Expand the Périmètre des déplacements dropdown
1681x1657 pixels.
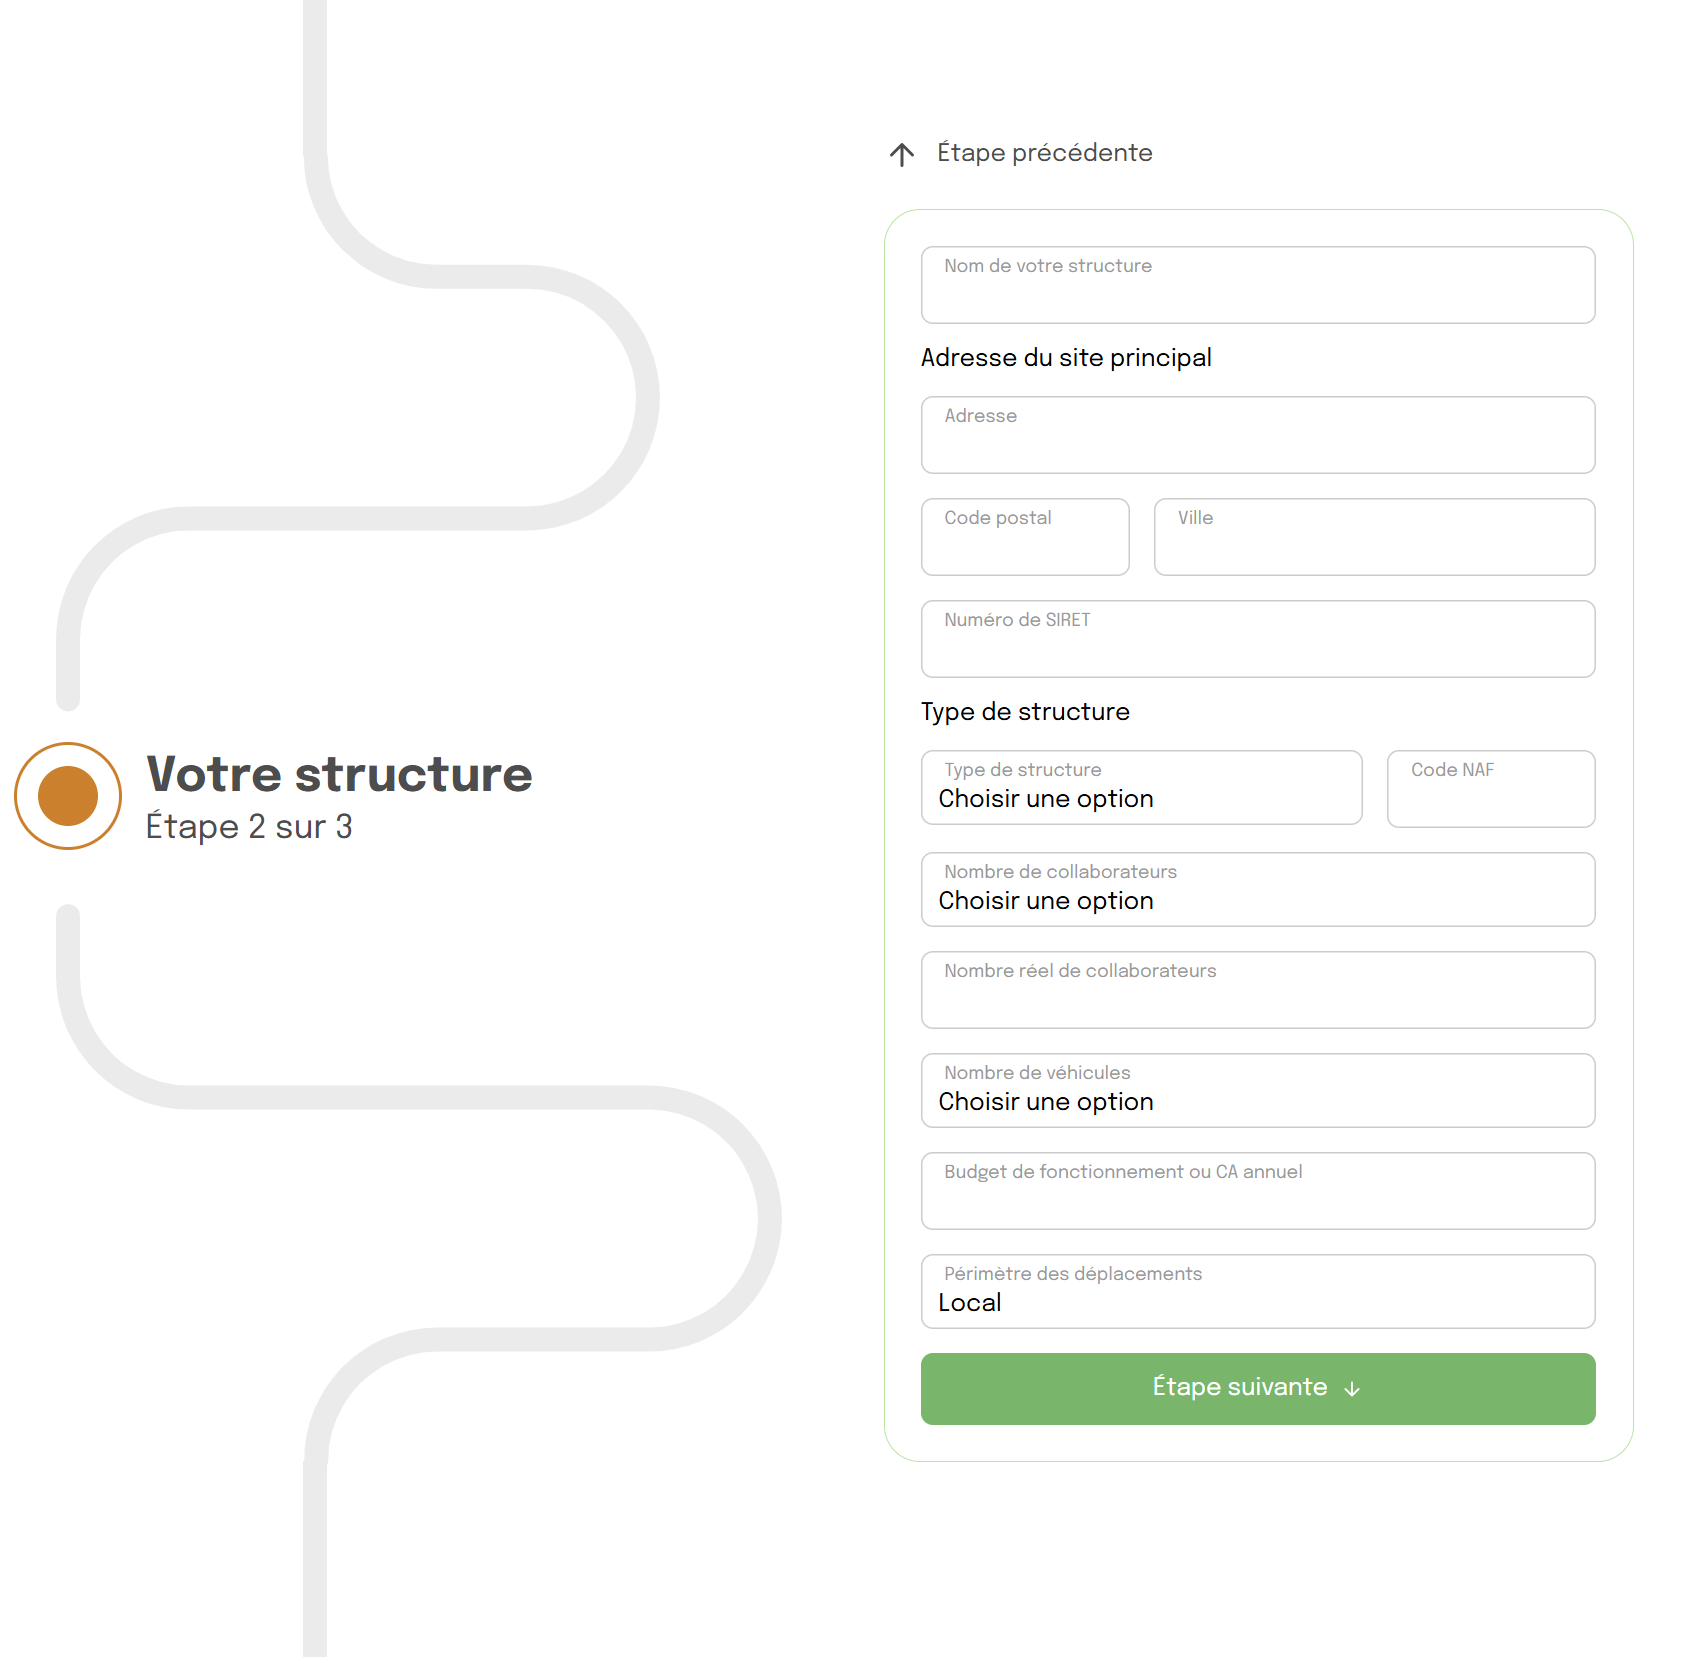(1257, 1292)
